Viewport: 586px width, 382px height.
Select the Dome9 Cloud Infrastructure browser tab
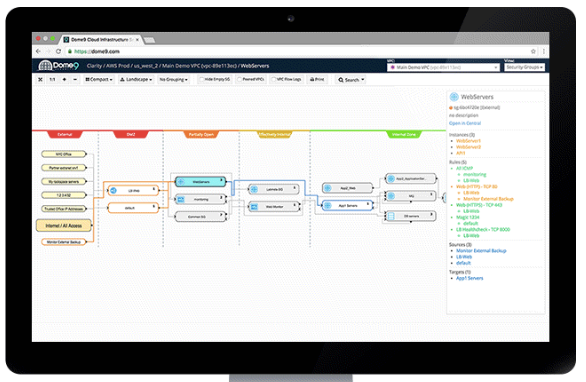(101, 39)
